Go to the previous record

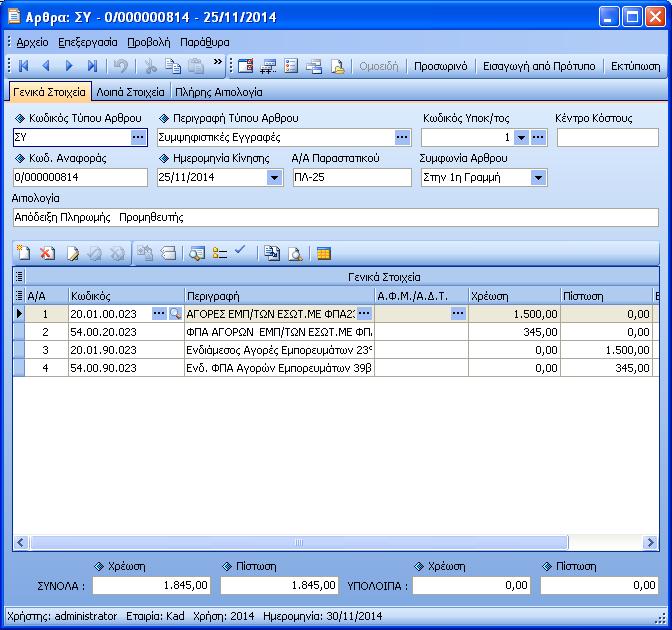coord(46,66)
